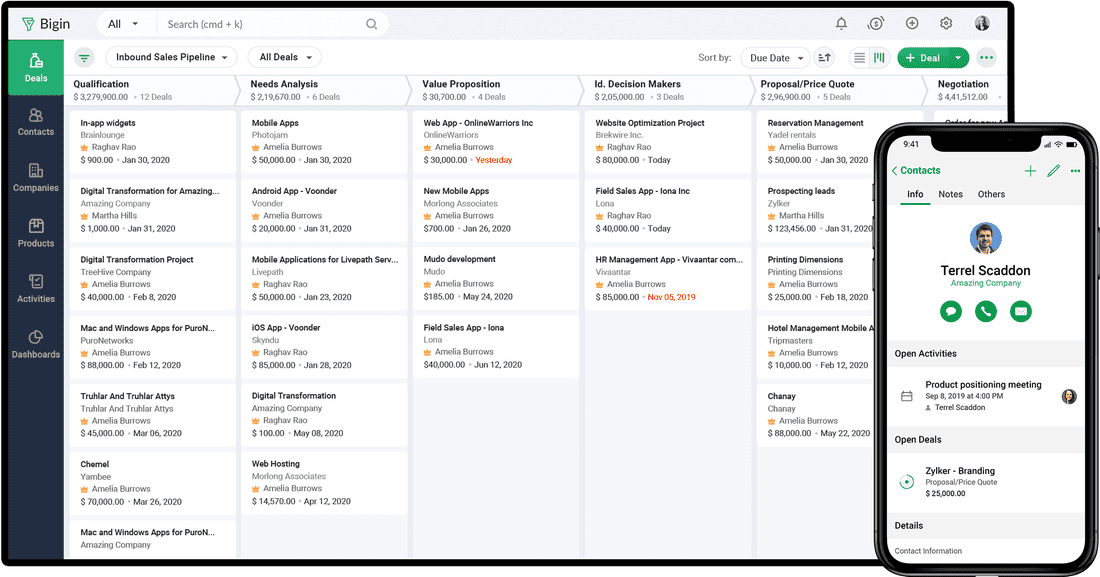Tap the email icon under Terrel Scaddon
The height and width of the screenshot is (577, 1100).
[1021, 311]
